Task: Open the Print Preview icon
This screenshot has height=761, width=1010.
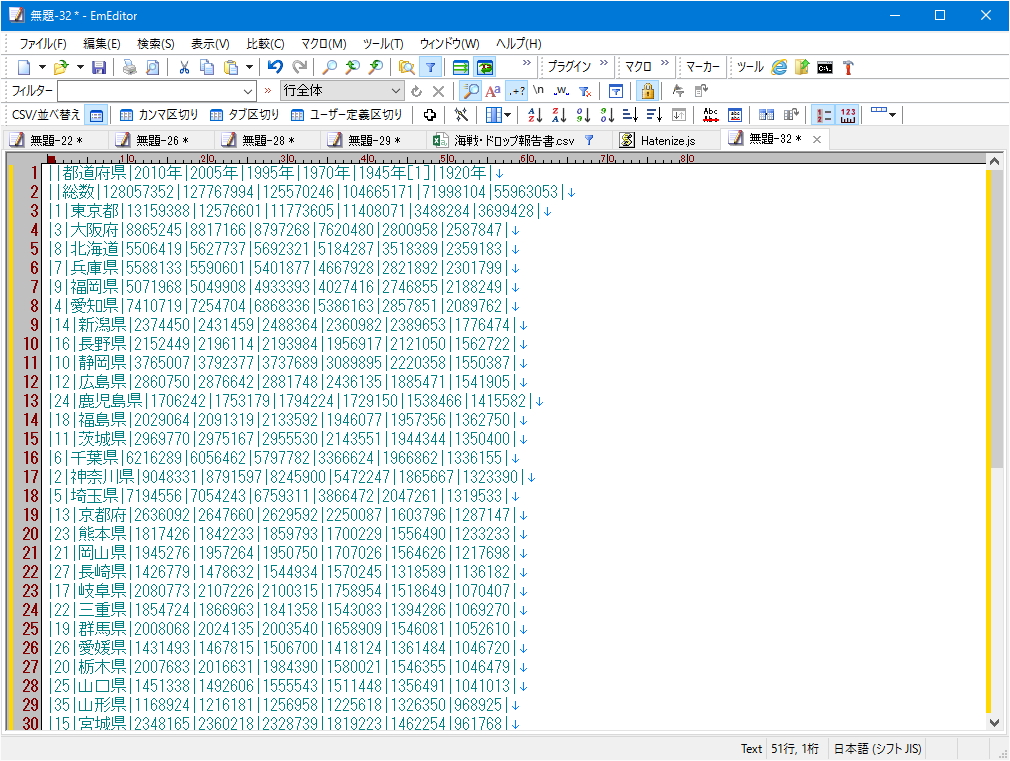Action: coord(153,67)
